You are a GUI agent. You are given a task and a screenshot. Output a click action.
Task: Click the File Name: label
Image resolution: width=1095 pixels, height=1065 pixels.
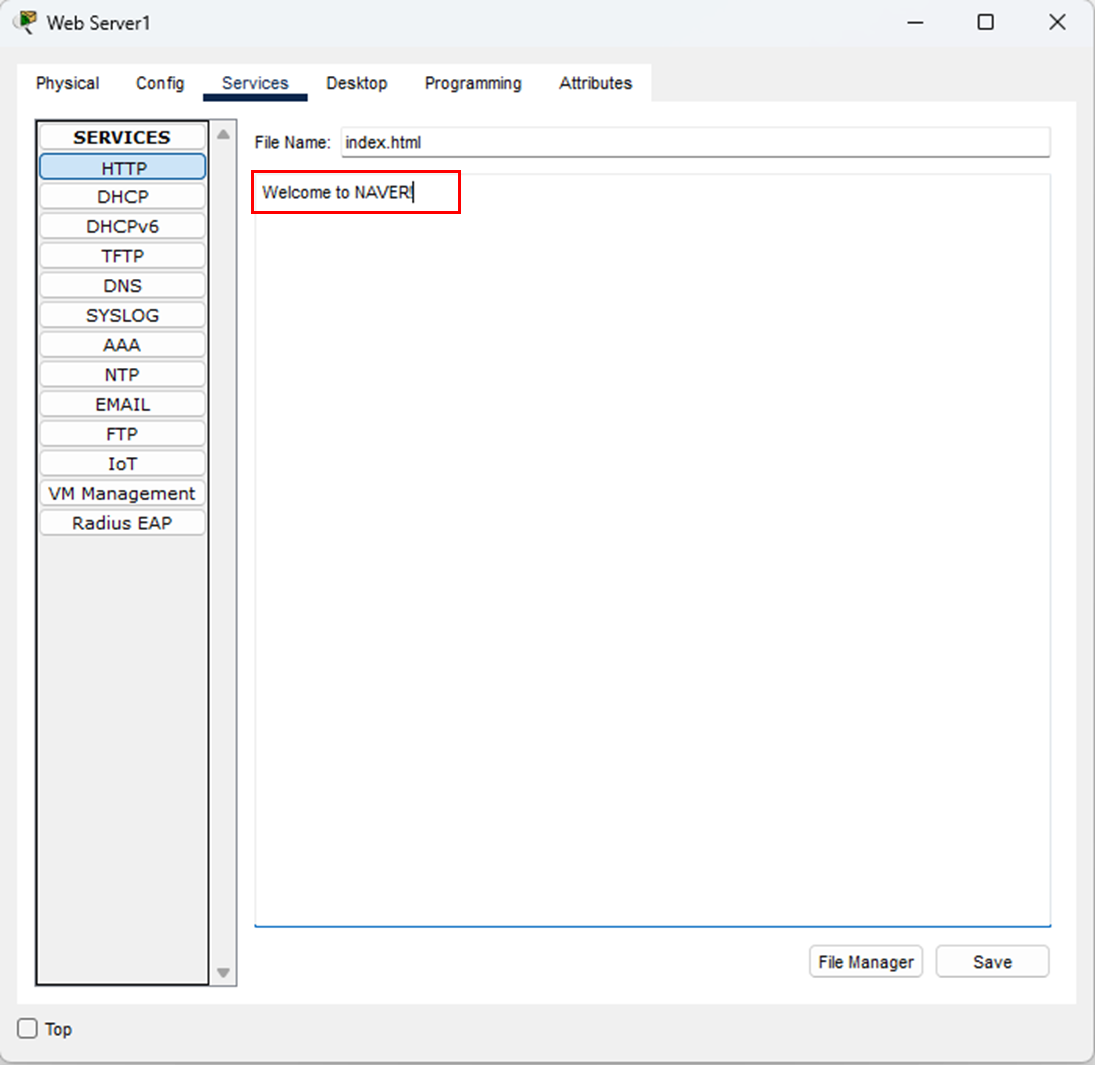pyautogui.click(x=293, y=142)
